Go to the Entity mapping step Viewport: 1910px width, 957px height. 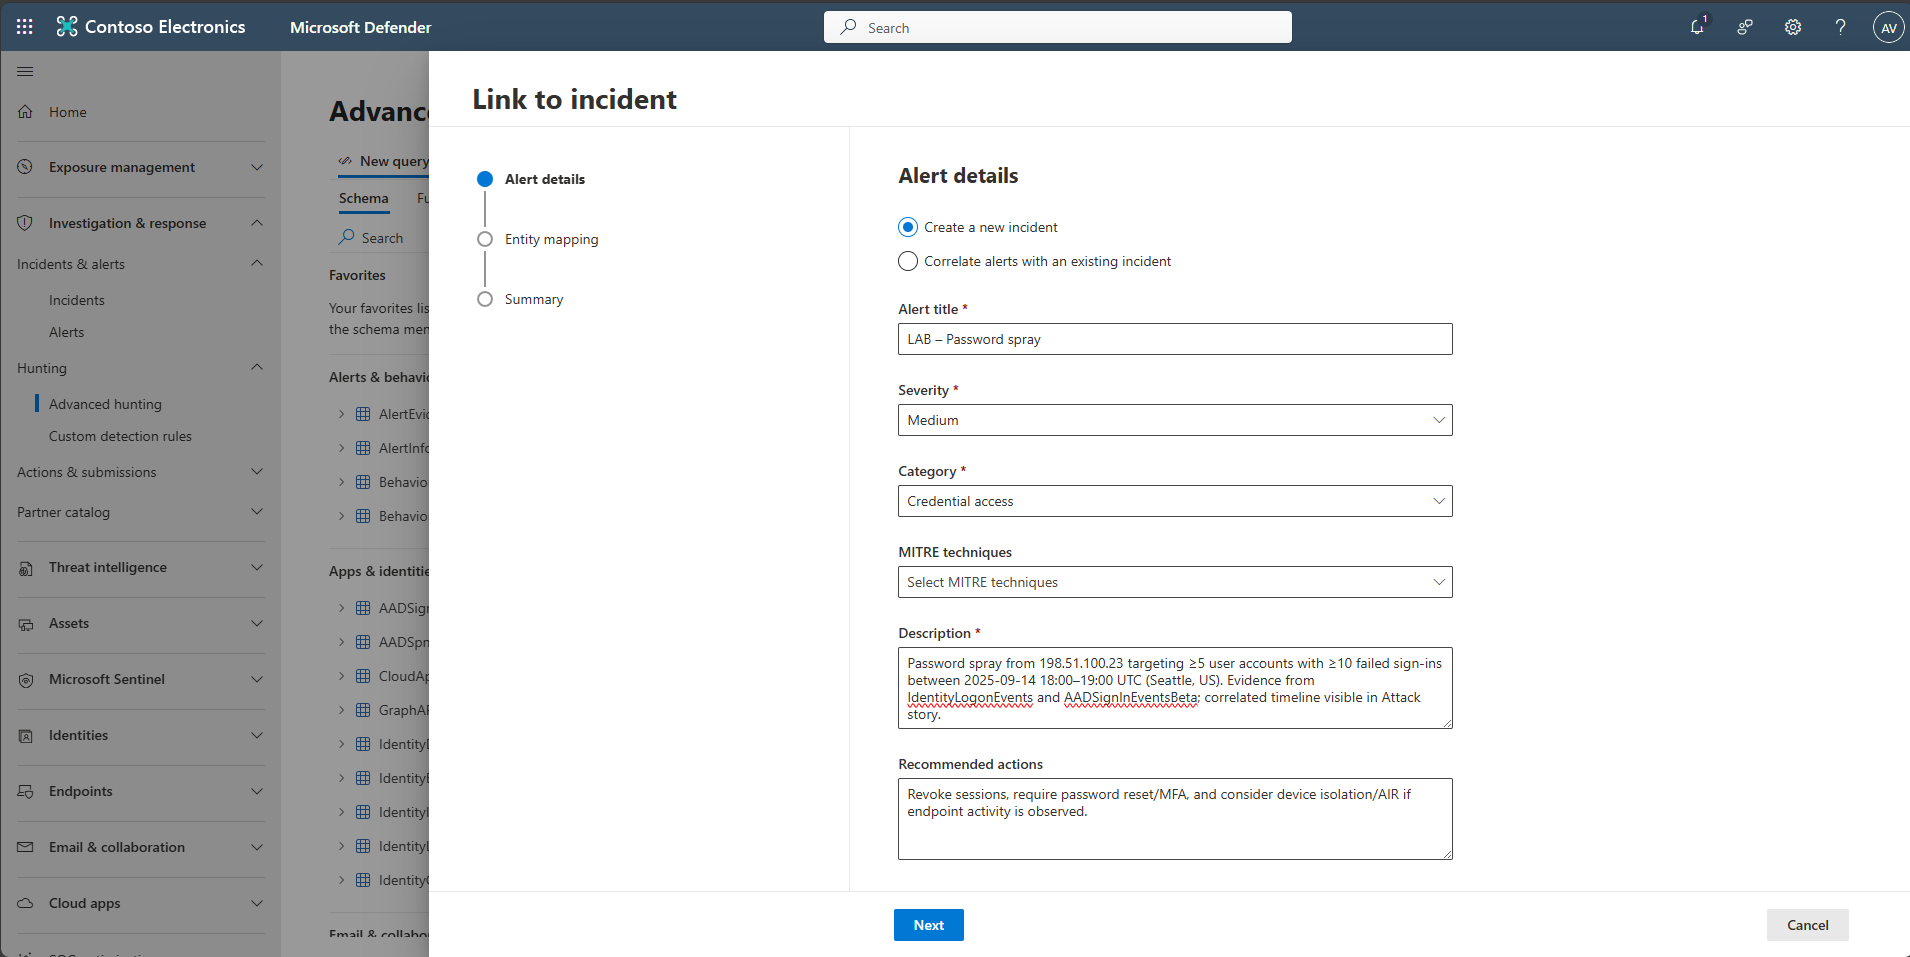[x=551, y=239]
